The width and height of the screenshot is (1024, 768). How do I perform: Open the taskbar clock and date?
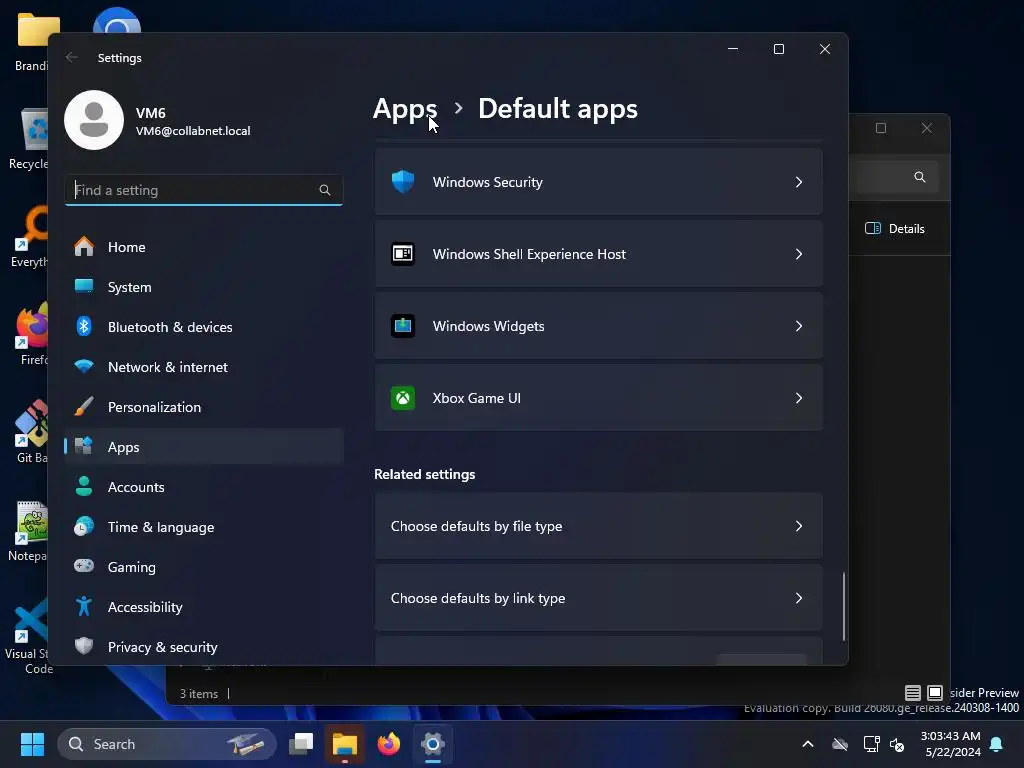click(x=951, y=744)
